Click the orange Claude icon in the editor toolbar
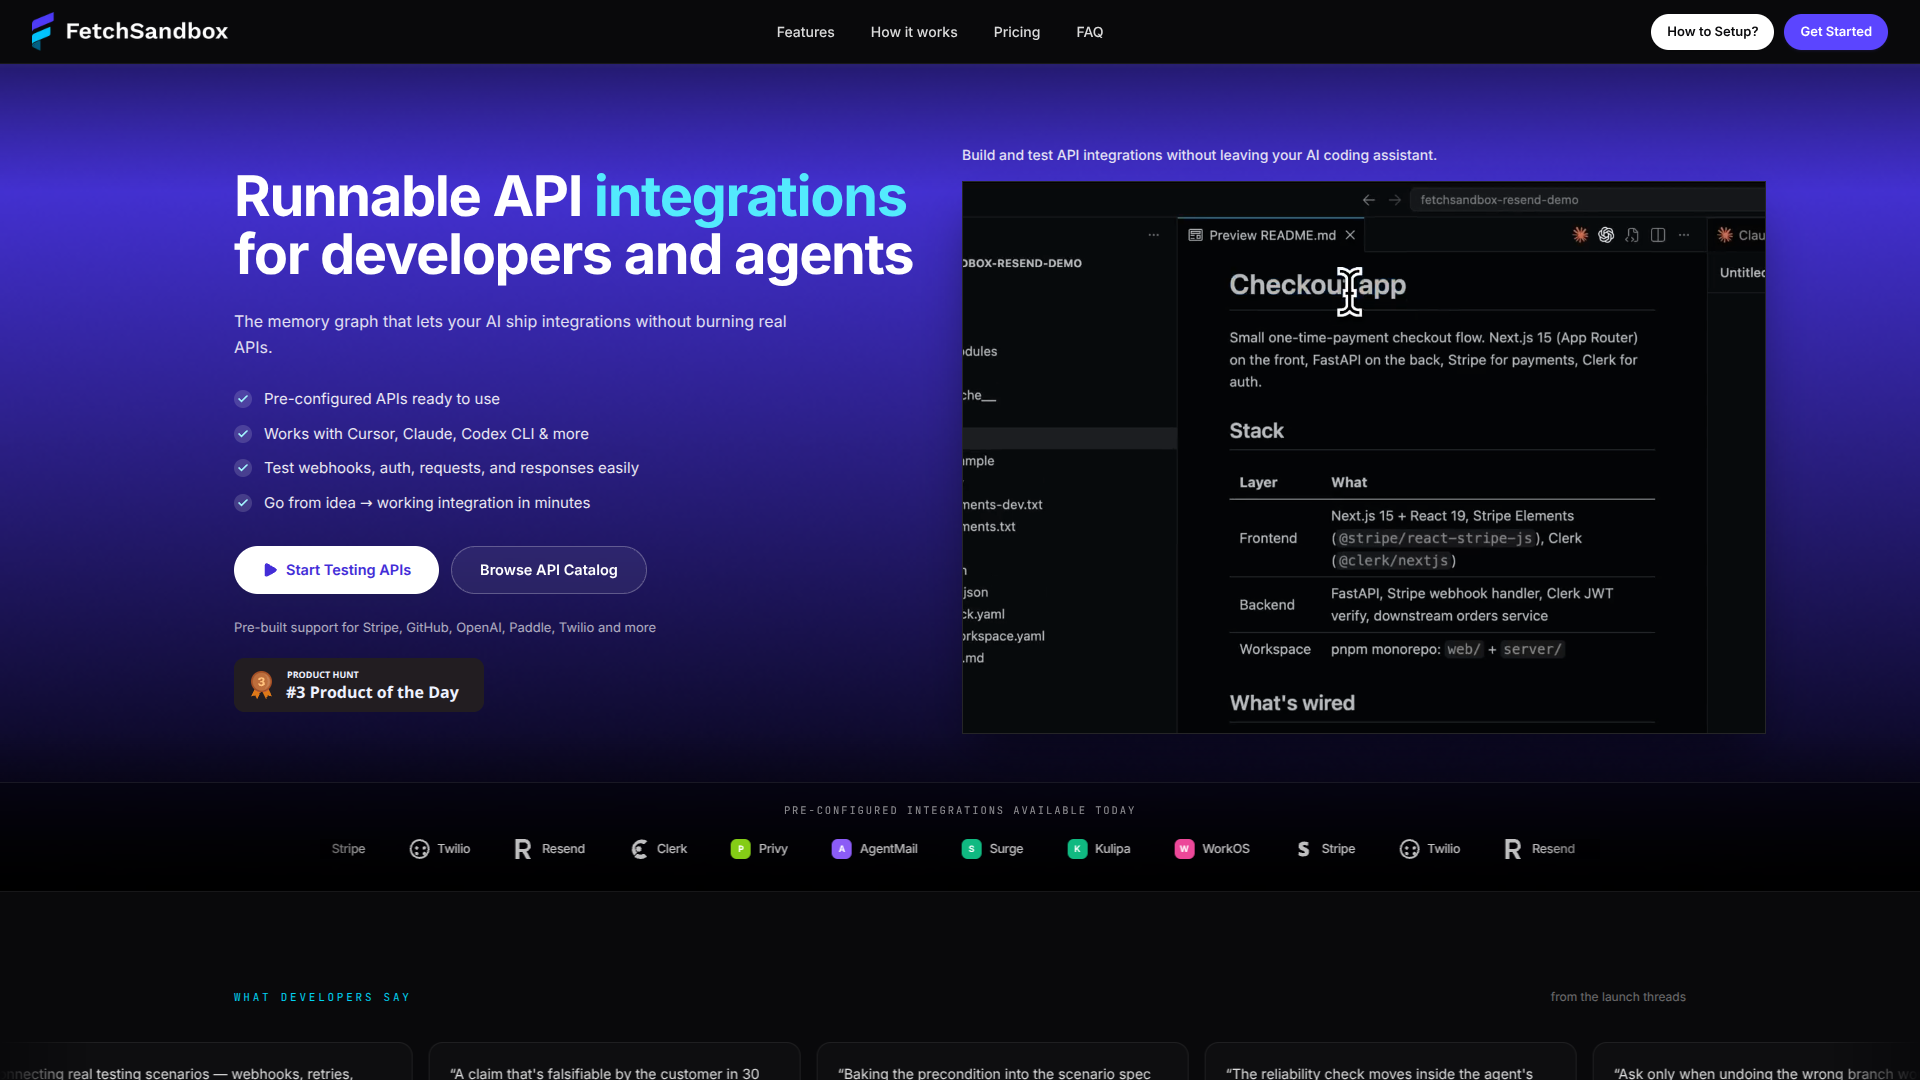This screenshot has height=1080, width=1920. pos(1580,235)
